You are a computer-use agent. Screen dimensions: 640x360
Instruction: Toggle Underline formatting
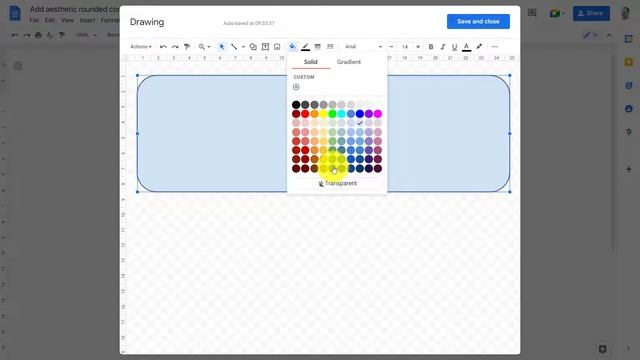pos(454,47)
